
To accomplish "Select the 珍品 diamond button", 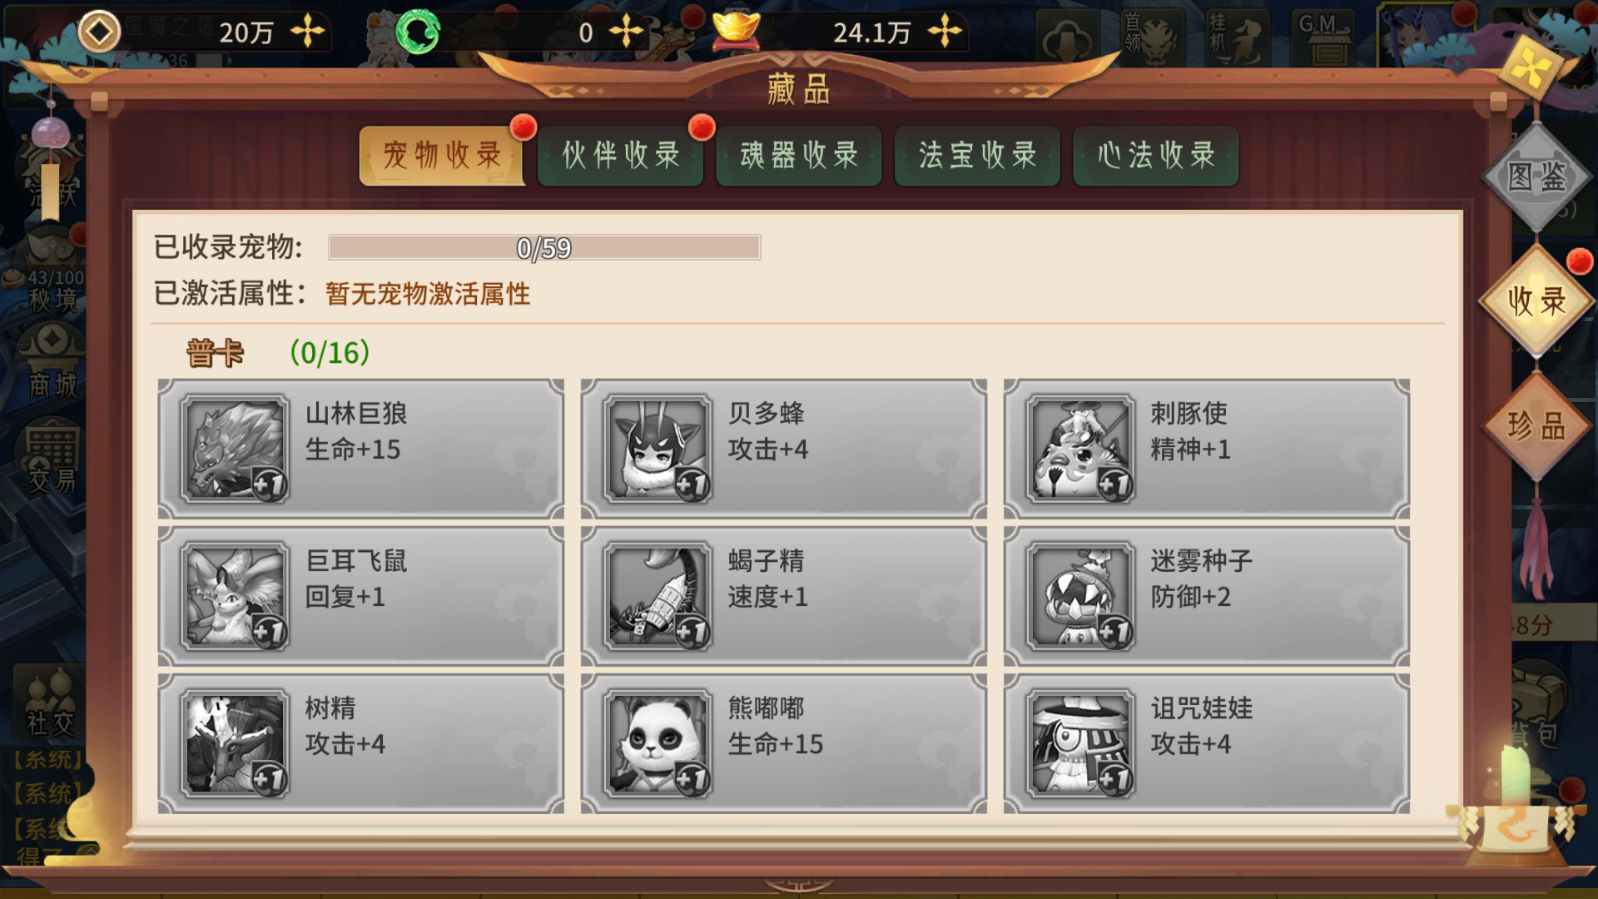I will click(1537, 426).
